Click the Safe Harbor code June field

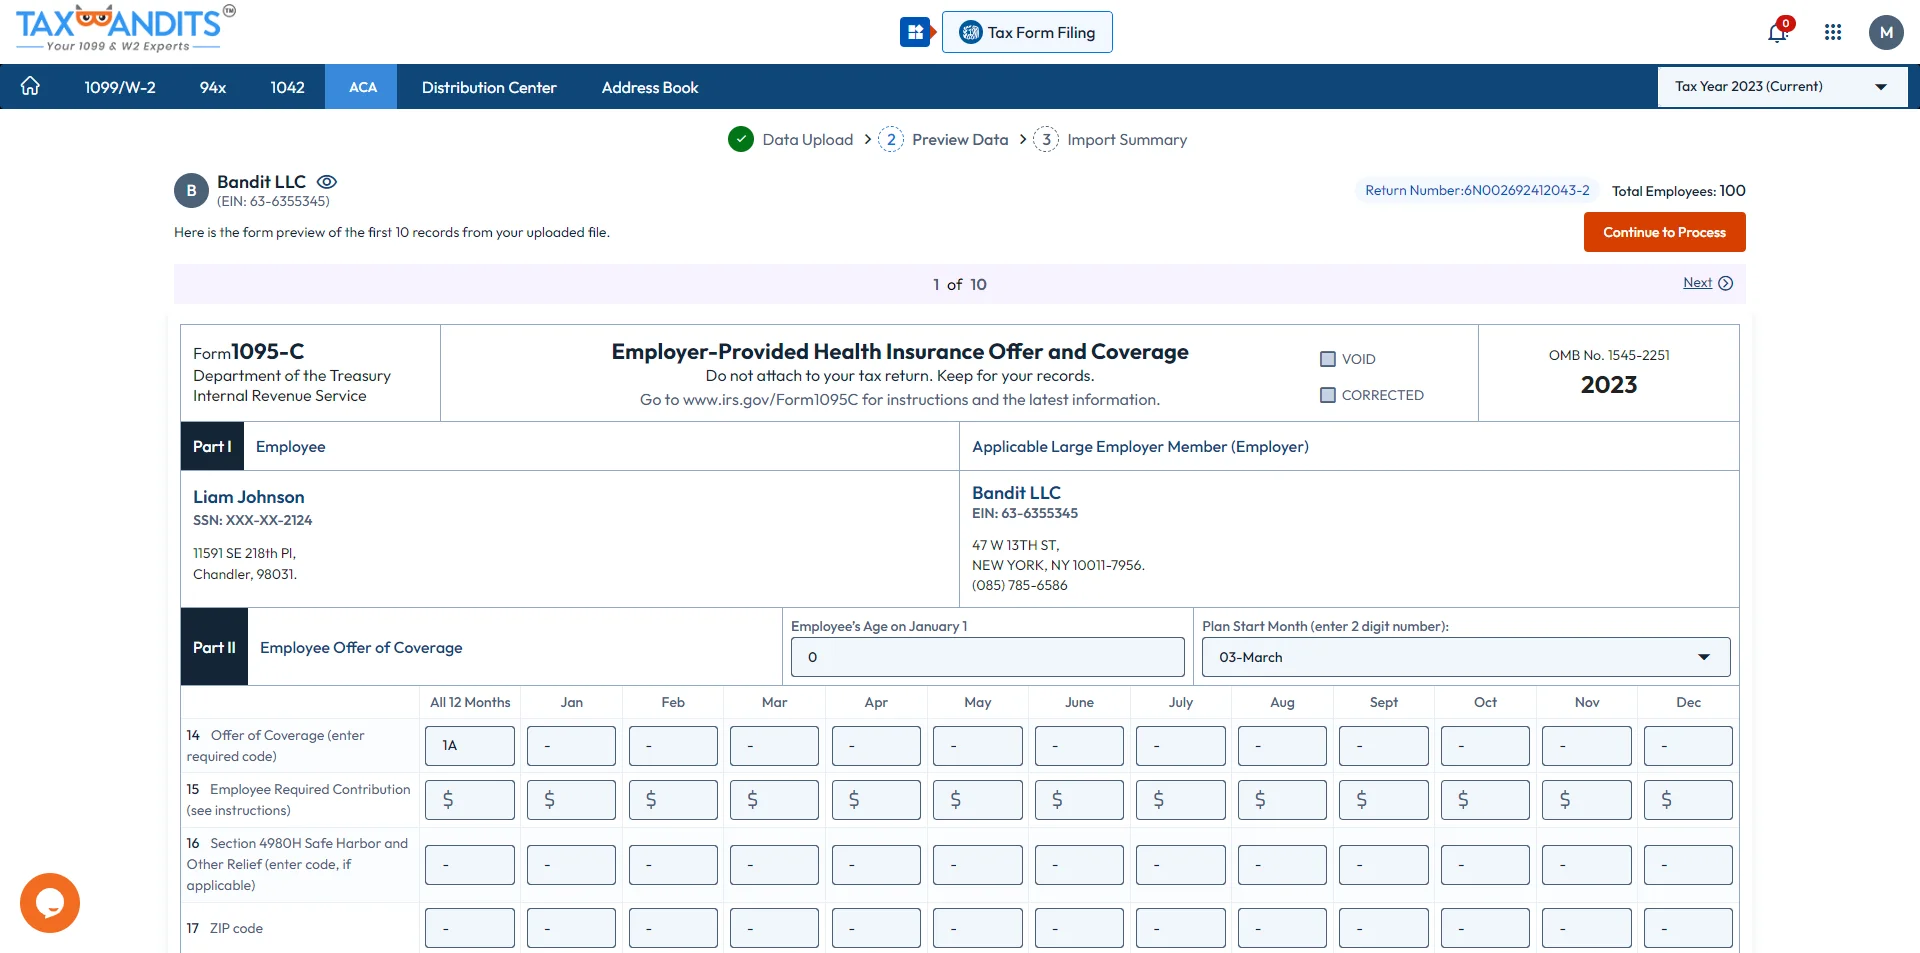1079,865
